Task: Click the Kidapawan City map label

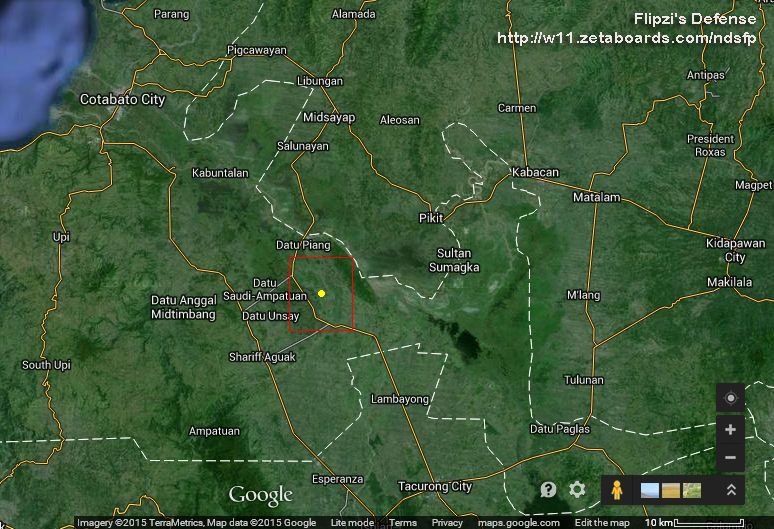Action: 735,251
